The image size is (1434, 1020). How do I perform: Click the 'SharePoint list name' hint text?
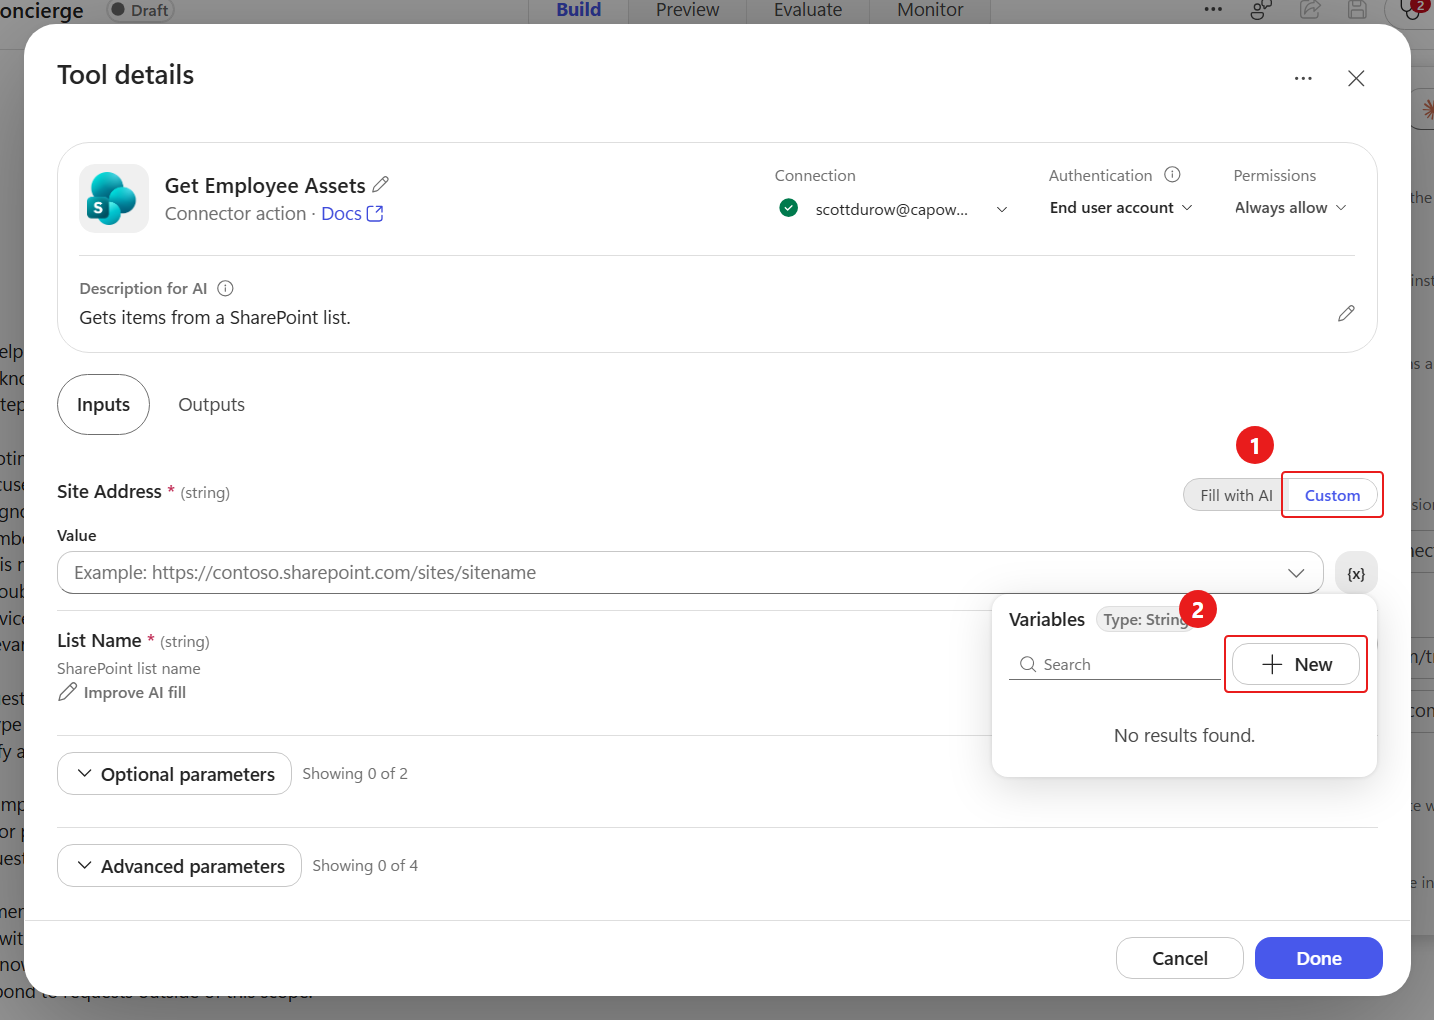129,668
